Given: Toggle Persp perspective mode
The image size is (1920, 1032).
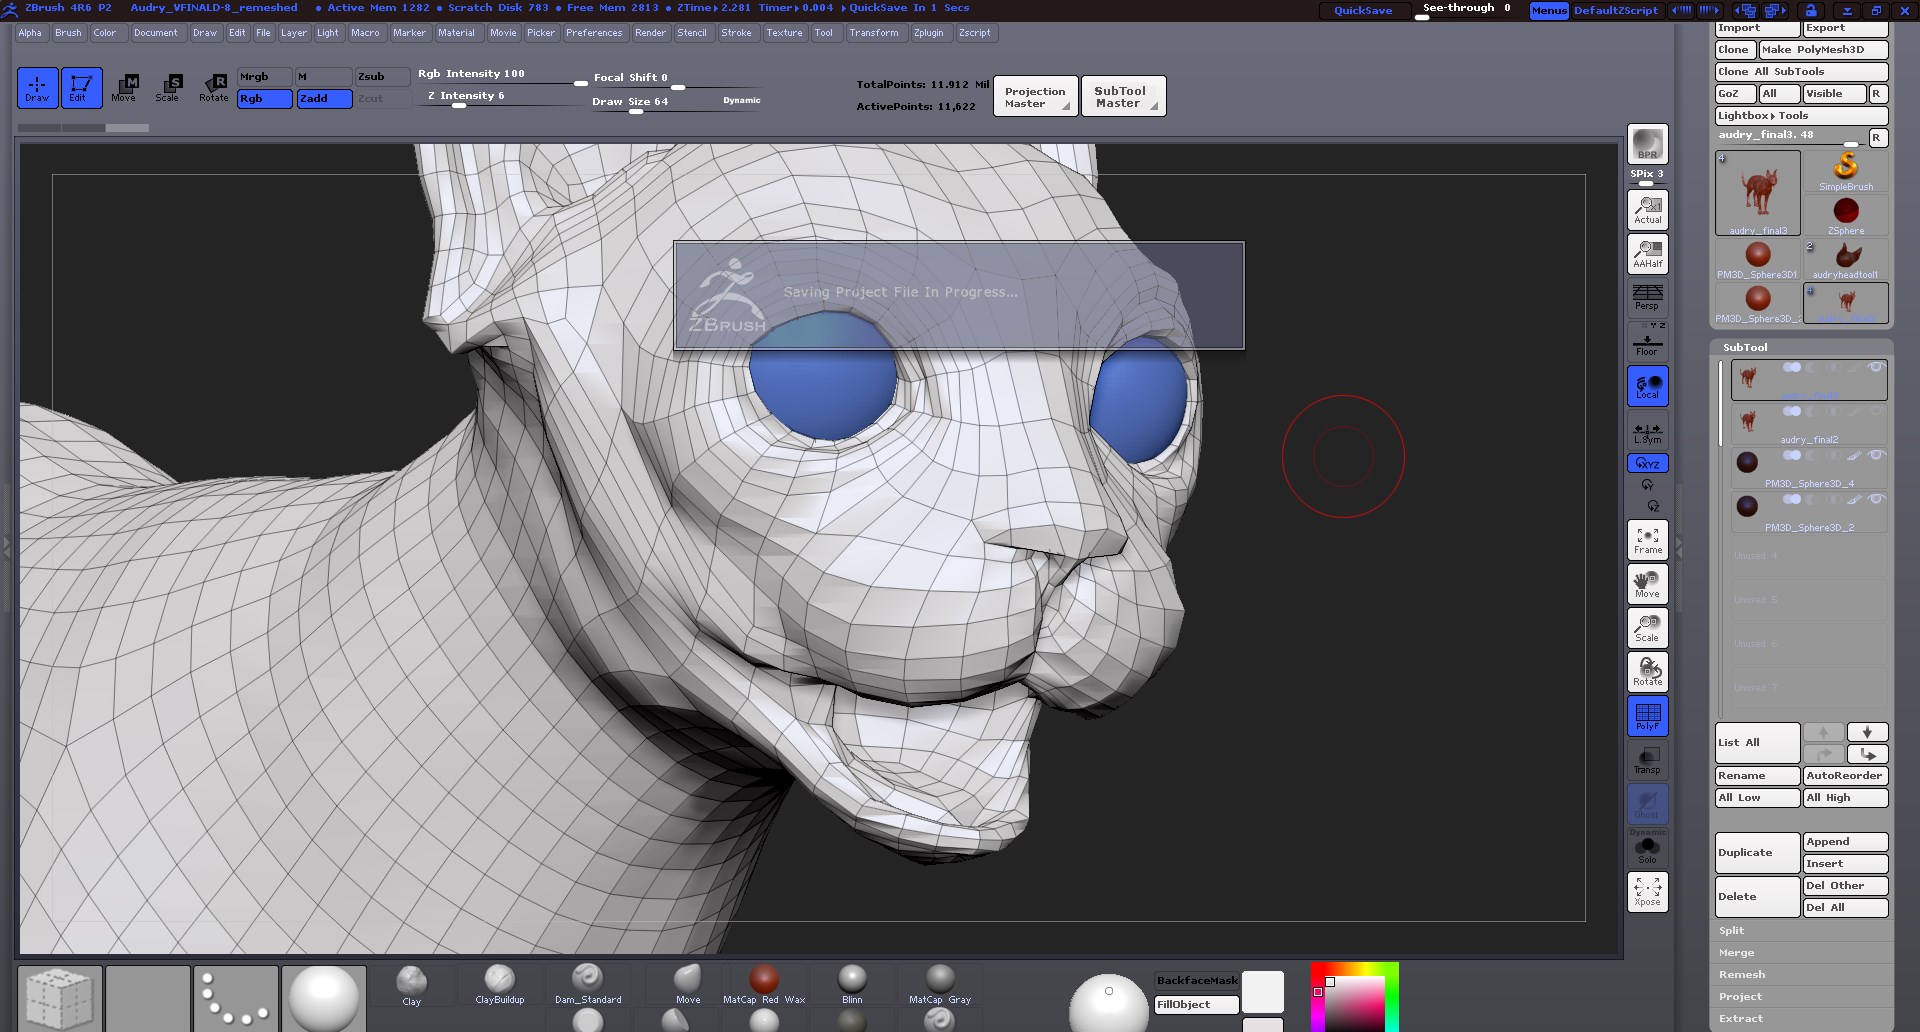Looking at the screenshot, I should (x=1647, y=297).
